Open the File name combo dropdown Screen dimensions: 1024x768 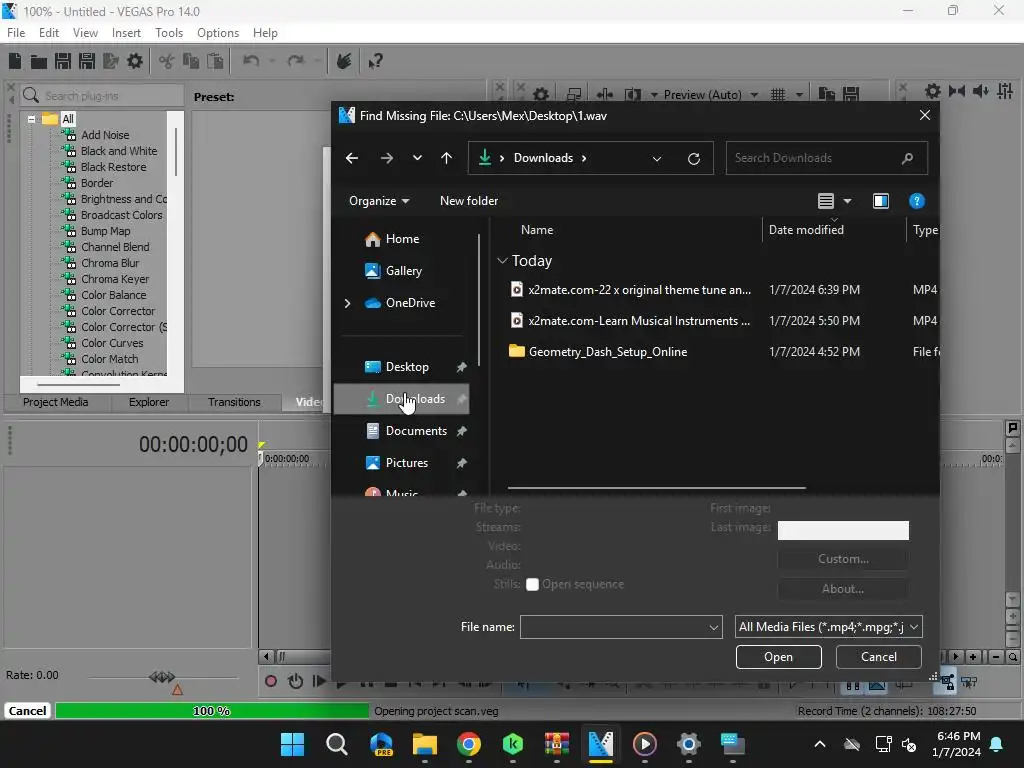click(714, 628)
